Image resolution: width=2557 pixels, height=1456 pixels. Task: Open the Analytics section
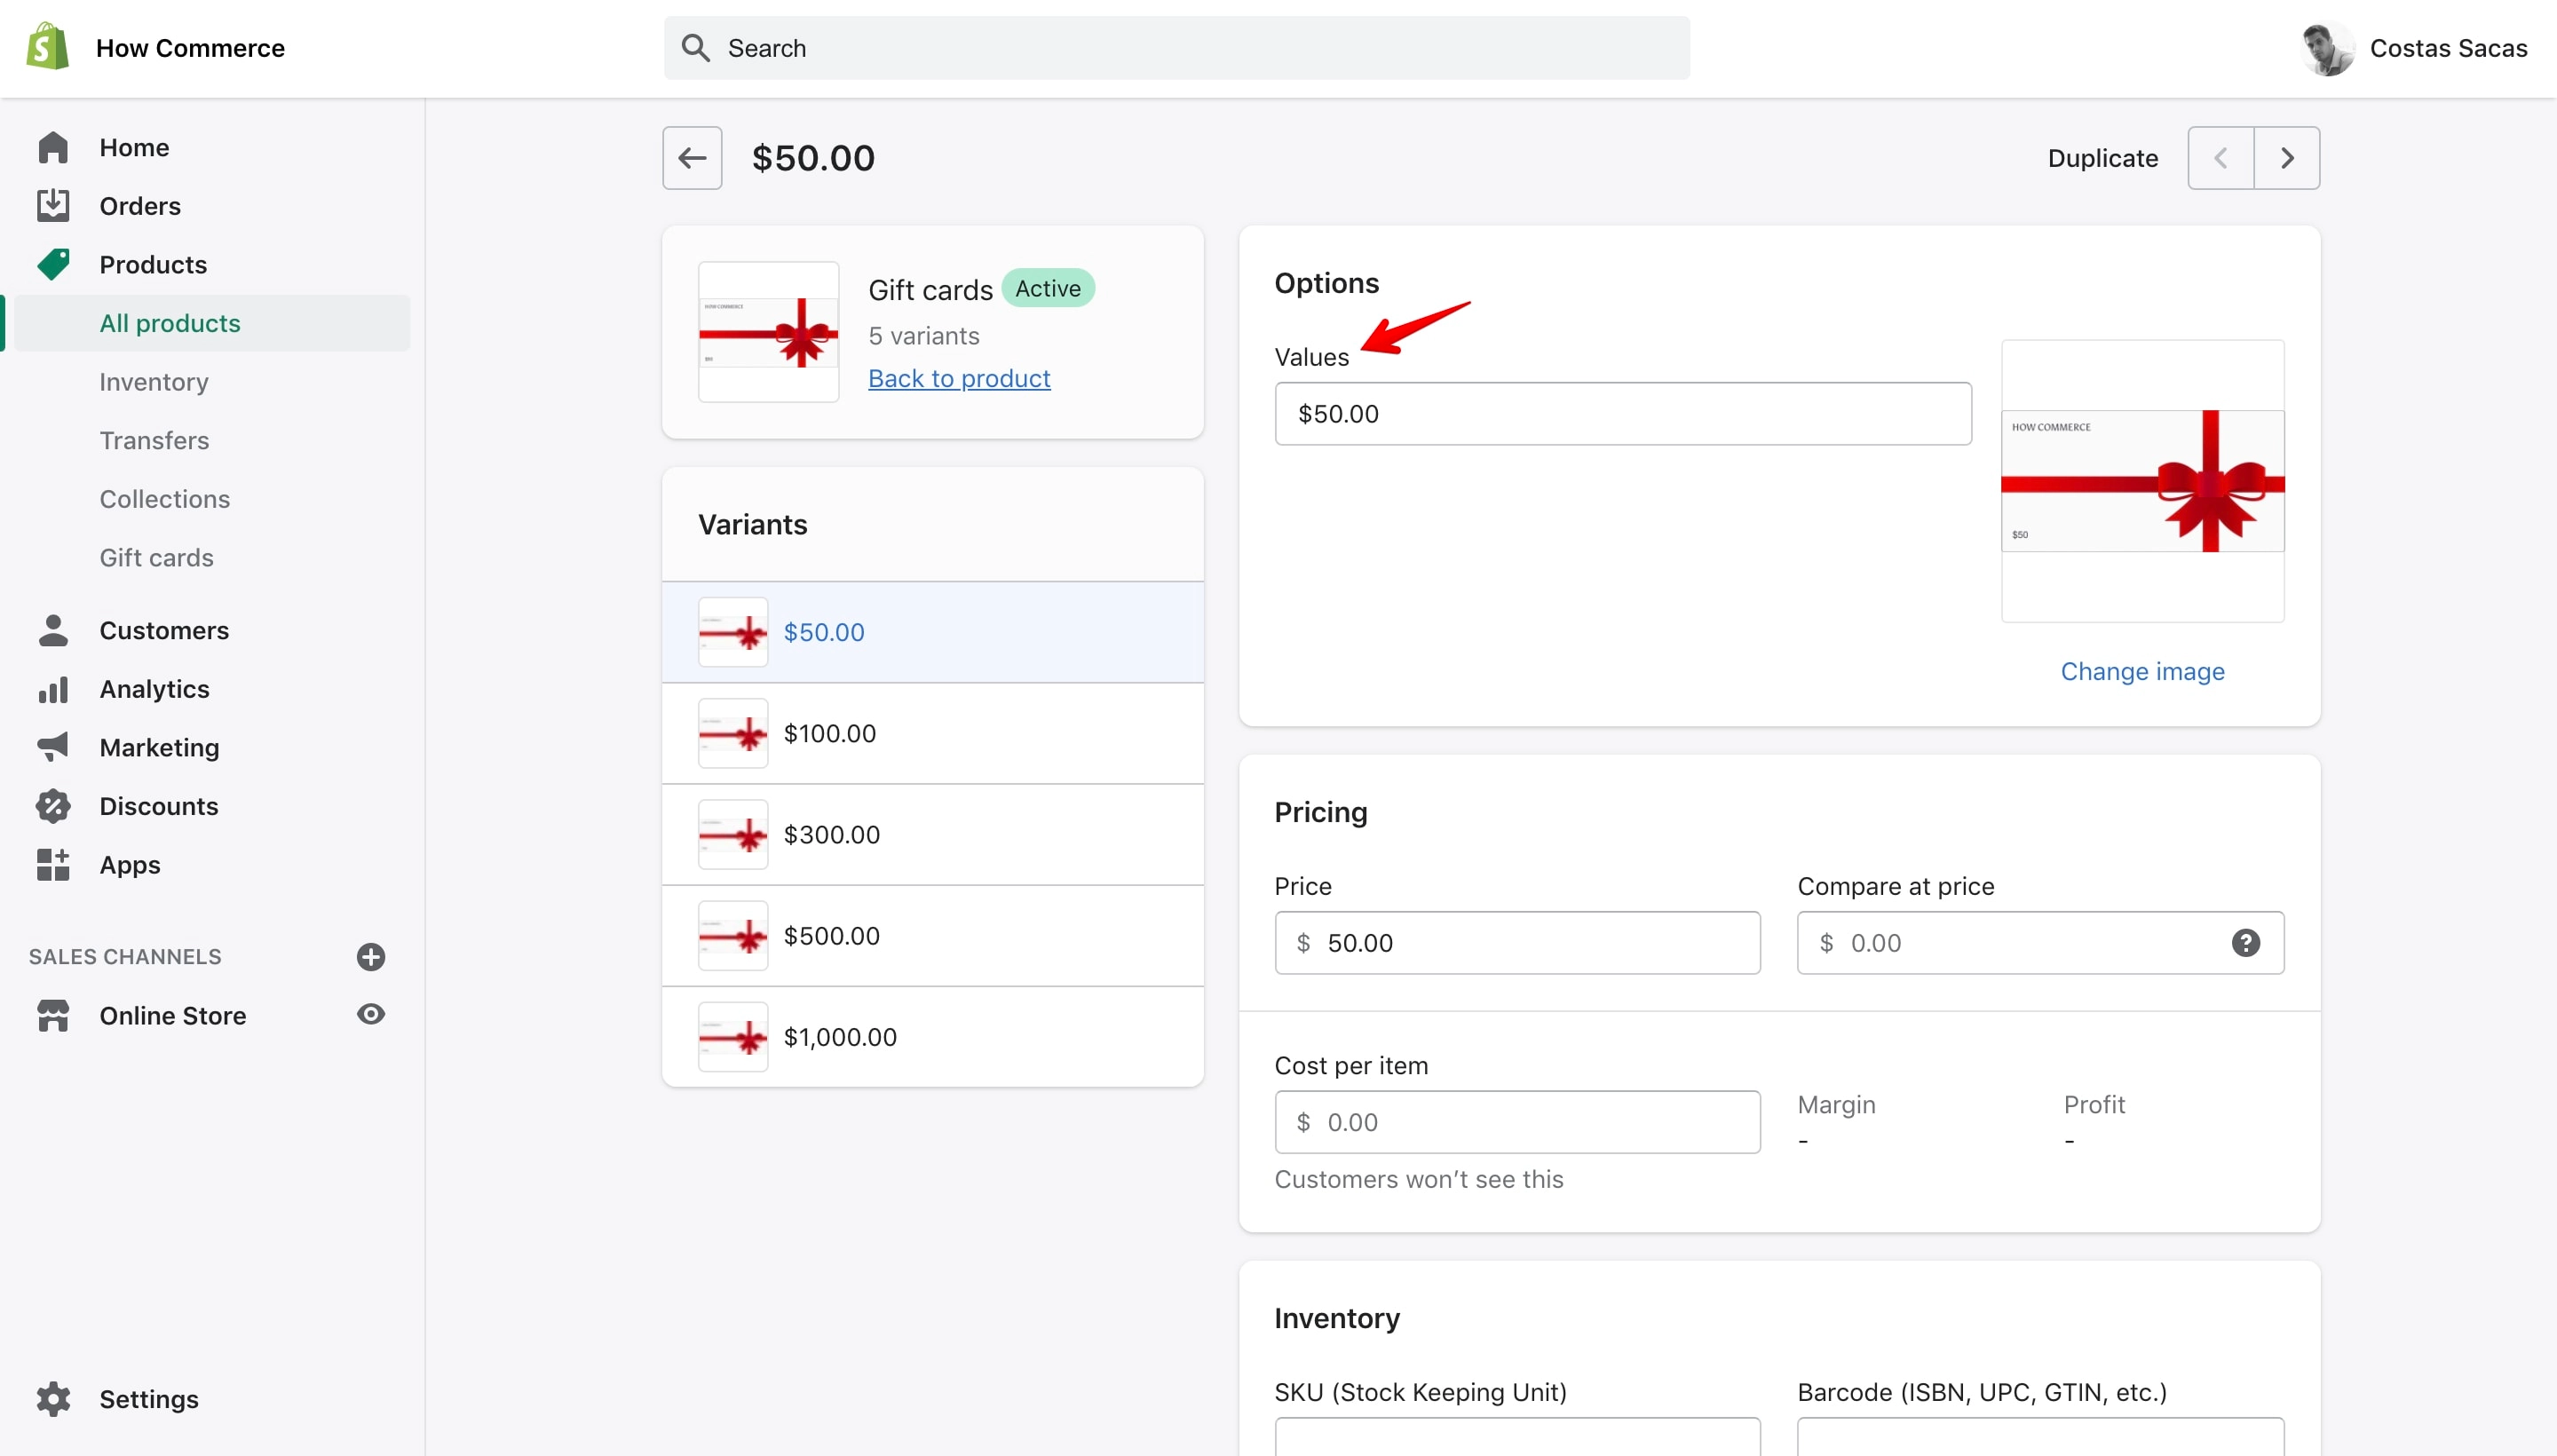click(154, 689)
